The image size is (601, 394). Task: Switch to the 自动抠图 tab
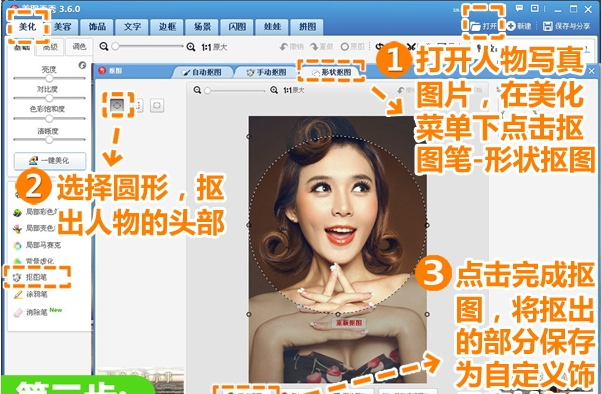tap(202, 72)
